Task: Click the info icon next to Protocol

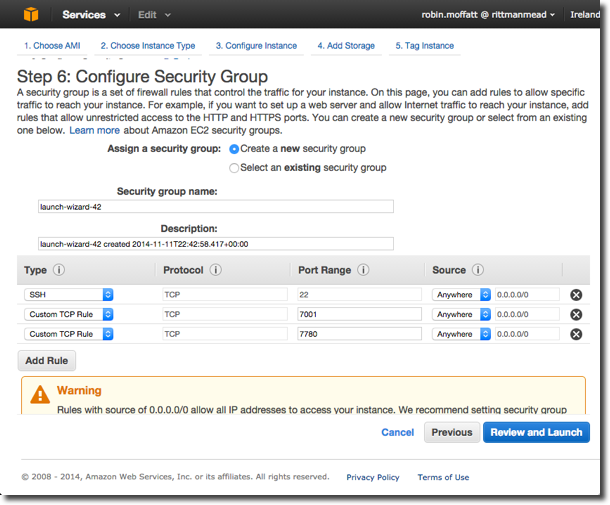Action: coord(216,270)
